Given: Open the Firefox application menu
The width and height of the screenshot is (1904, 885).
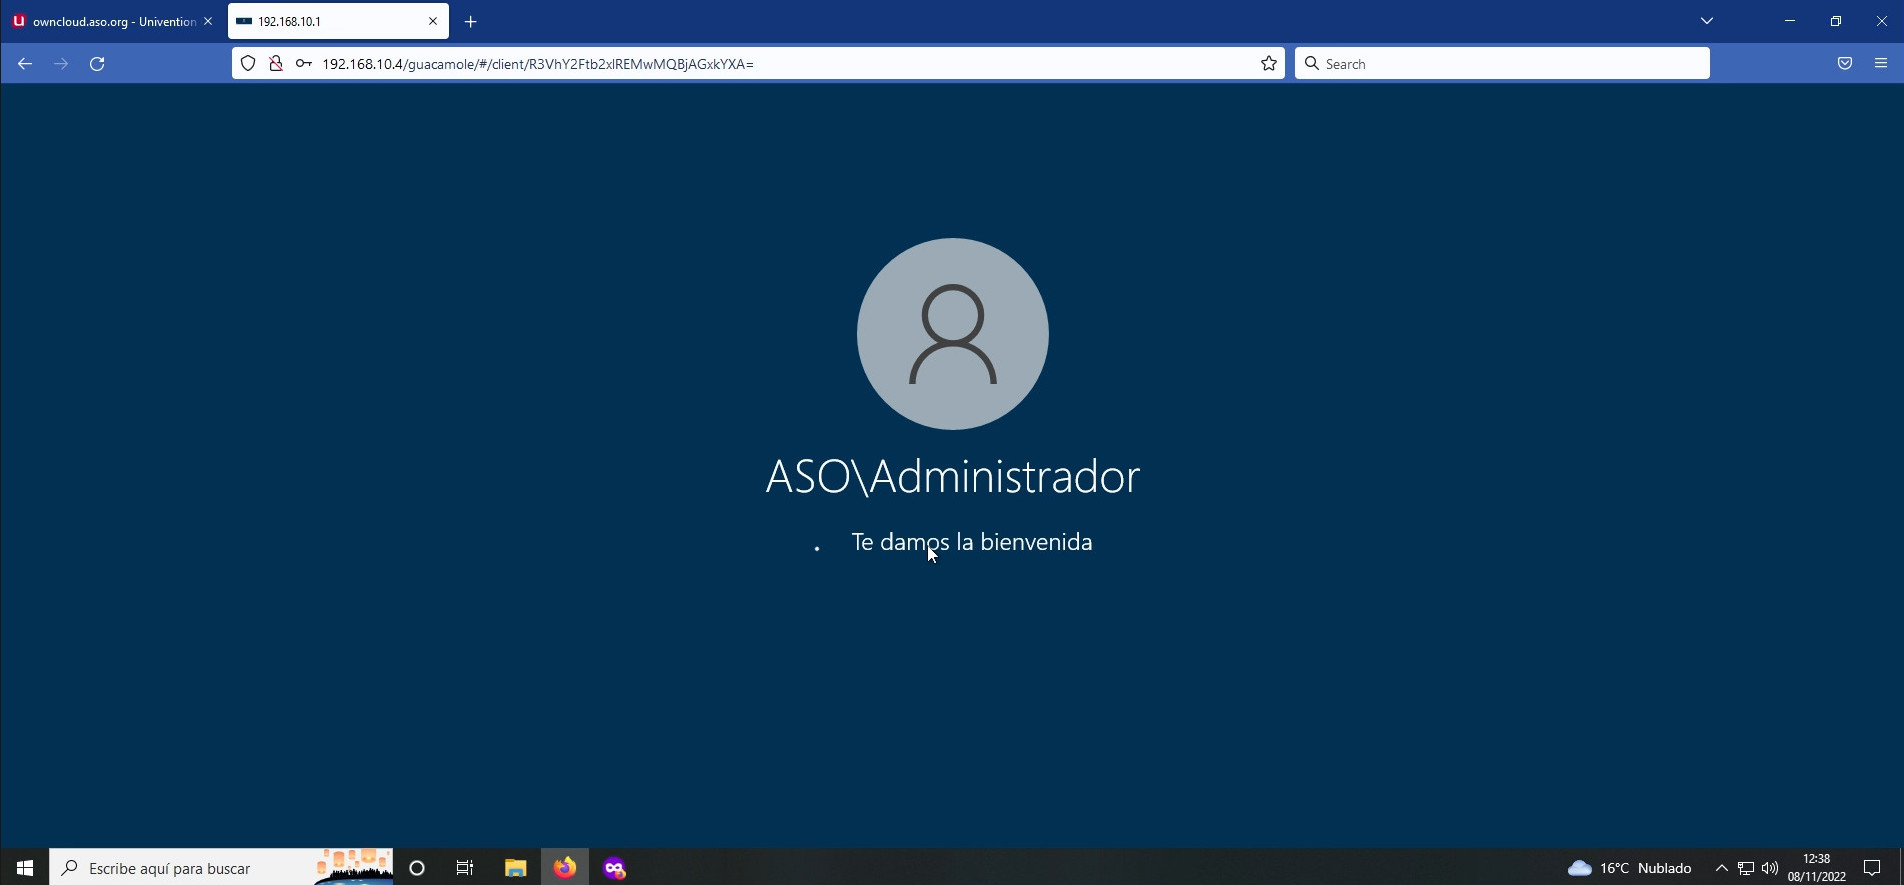Looking at the screenshot, I should tap(1880, 64).
